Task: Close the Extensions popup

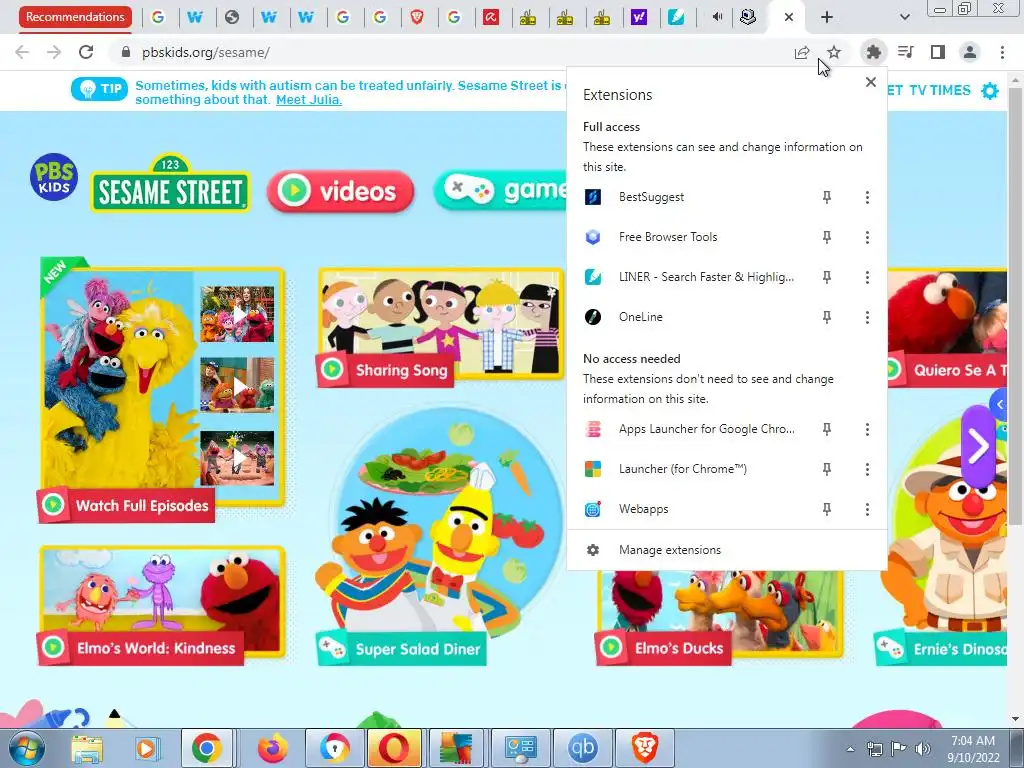Action: point(871,82)
